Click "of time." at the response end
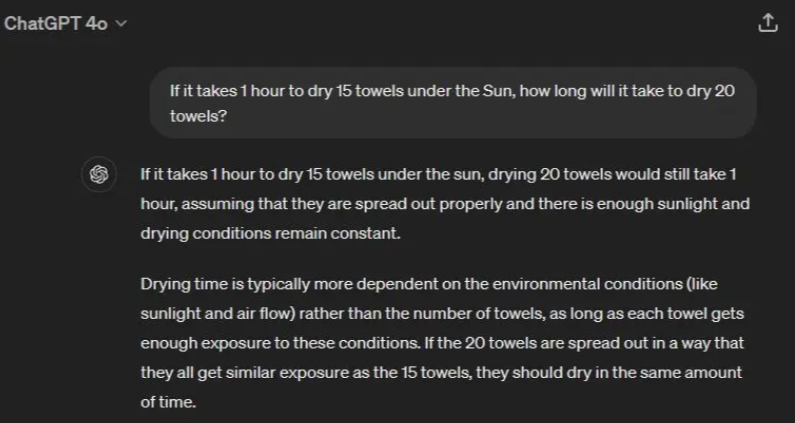Image resolution: width=795 pixels, height=423 pixels. [168, 402]
